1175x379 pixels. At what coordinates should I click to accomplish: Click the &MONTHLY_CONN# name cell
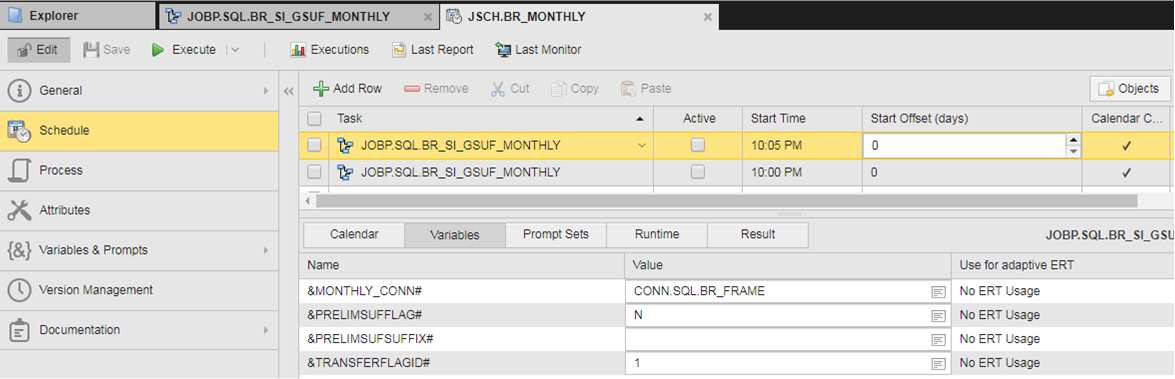click(x=462, y=291)
